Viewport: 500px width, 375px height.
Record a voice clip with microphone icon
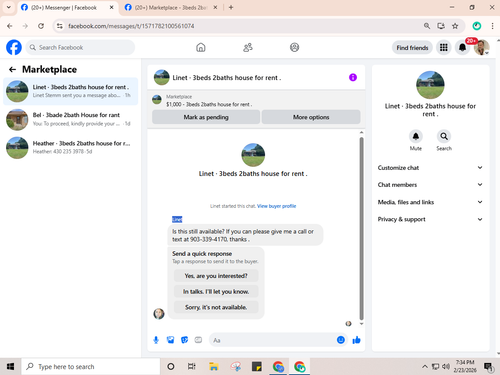[x=156, y=340]
